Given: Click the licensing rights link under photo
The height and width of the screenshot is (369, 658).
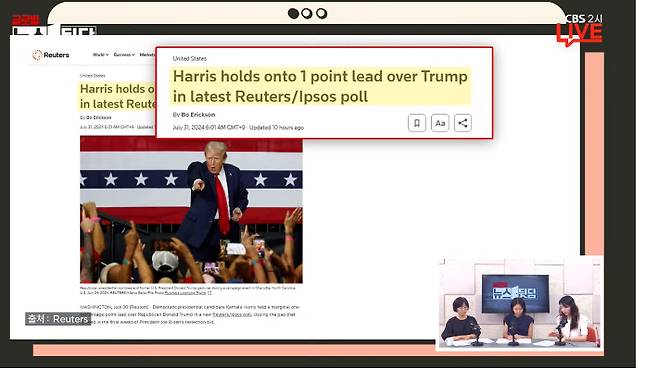Looking at the screenshot, I should tap(185, 293).
